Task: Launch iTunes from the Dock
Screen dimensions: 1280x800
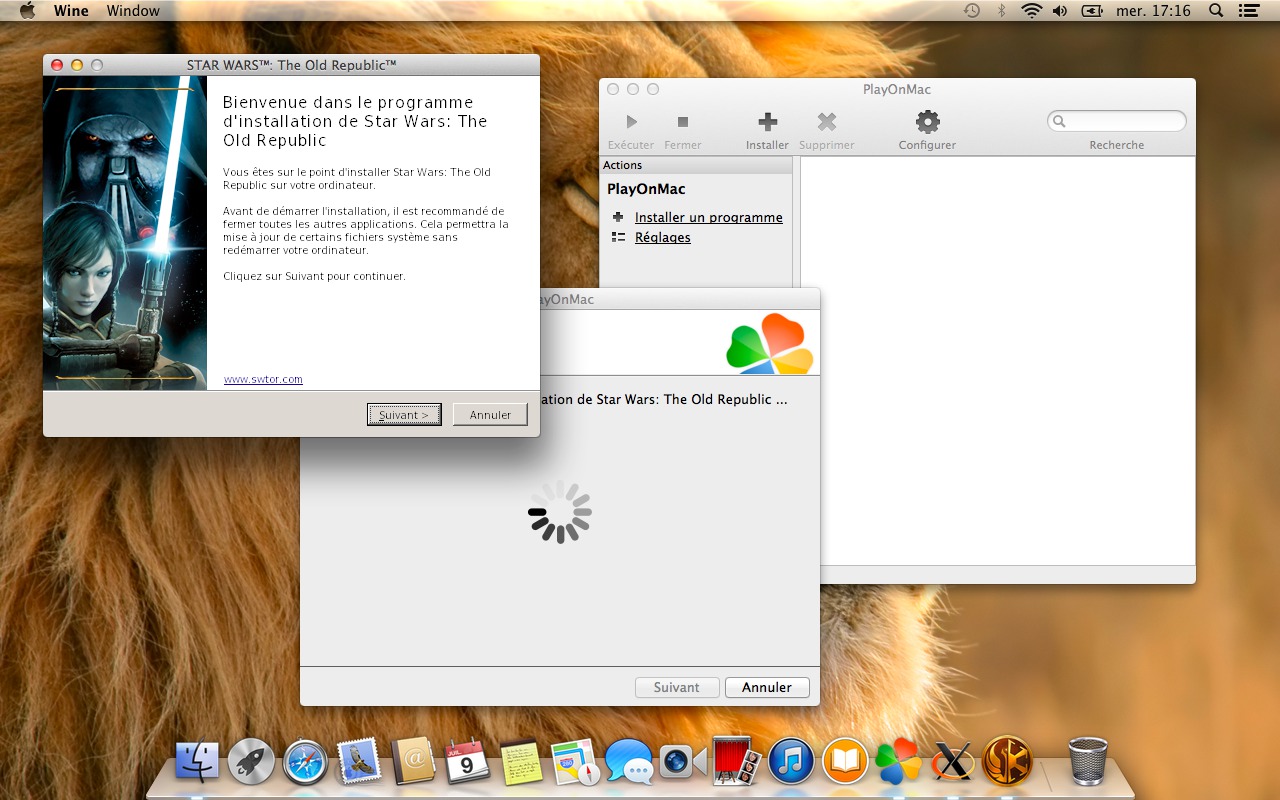Action: click(791, 762)
